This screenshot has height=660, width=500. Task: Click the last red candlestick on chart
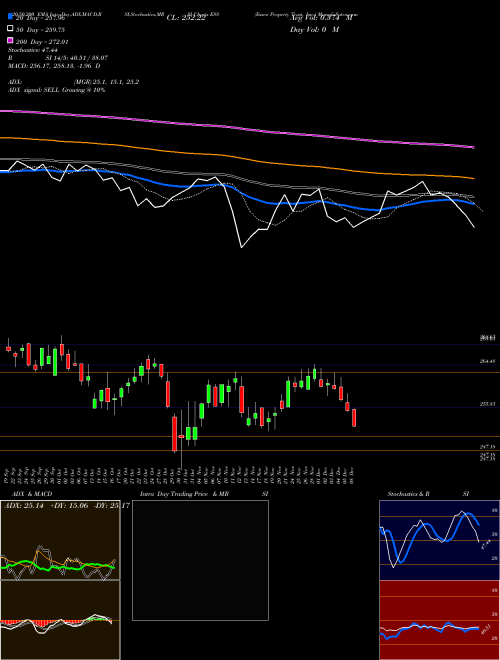tap(354, 418)
